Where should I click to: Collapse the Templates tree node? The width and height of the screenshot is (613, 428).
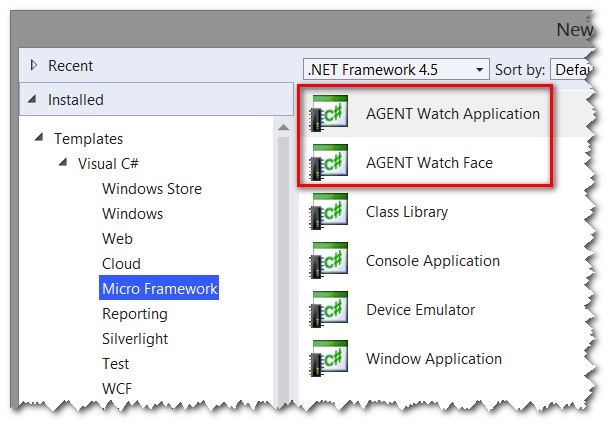[x=40, y=138]
